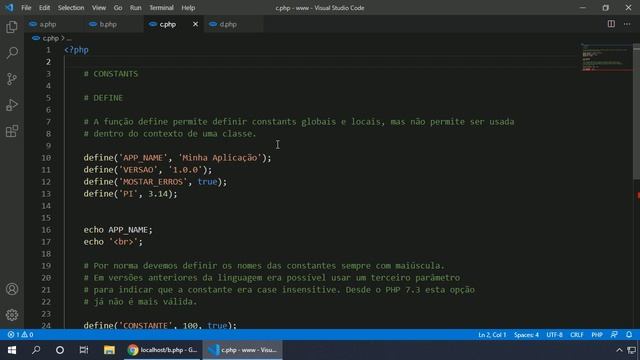Image resolution: width=640 pixels, height=360 pixels.
Task: Show hidden system tray icons
Action: click(619, 350)
